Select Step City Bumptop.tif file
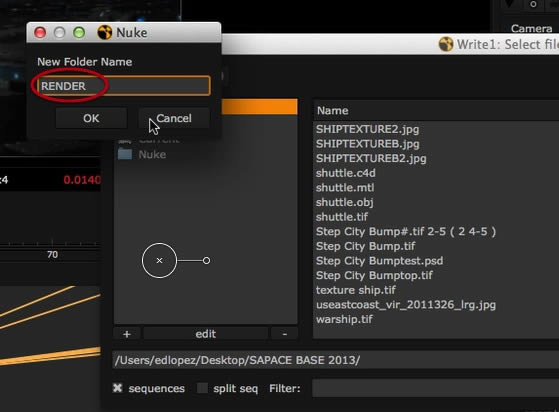Screen dimensions: 559x412 tap(374, 275)
